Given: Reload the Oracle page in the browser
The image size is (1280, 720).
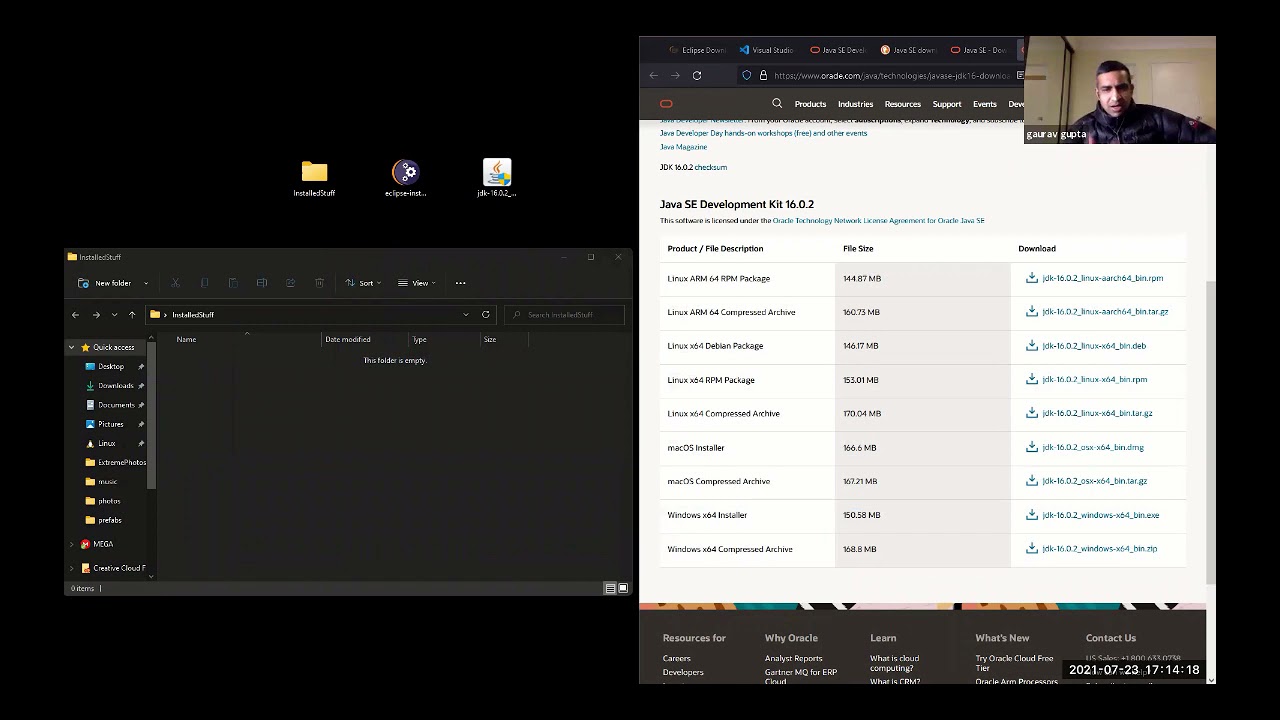Looking at the screenshot, I should [x=697, y=75].
